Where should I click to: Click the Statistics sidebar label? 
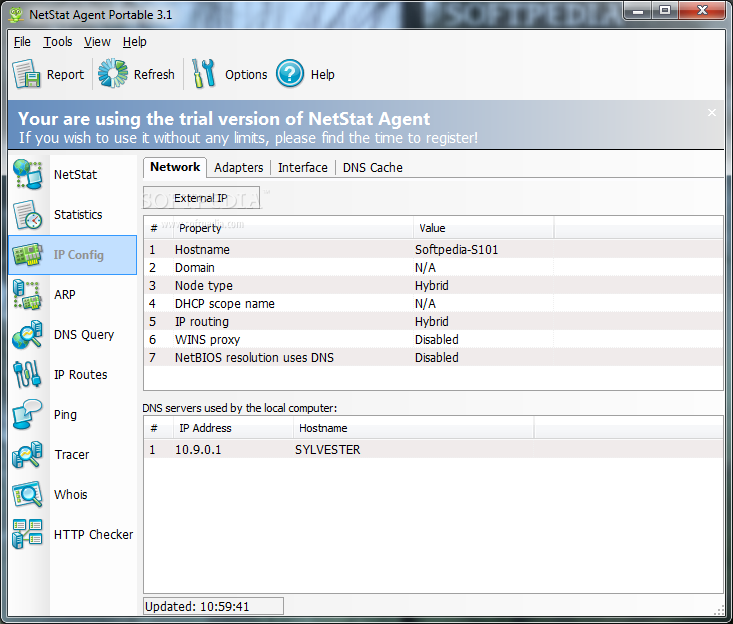[x=78, y=215]
